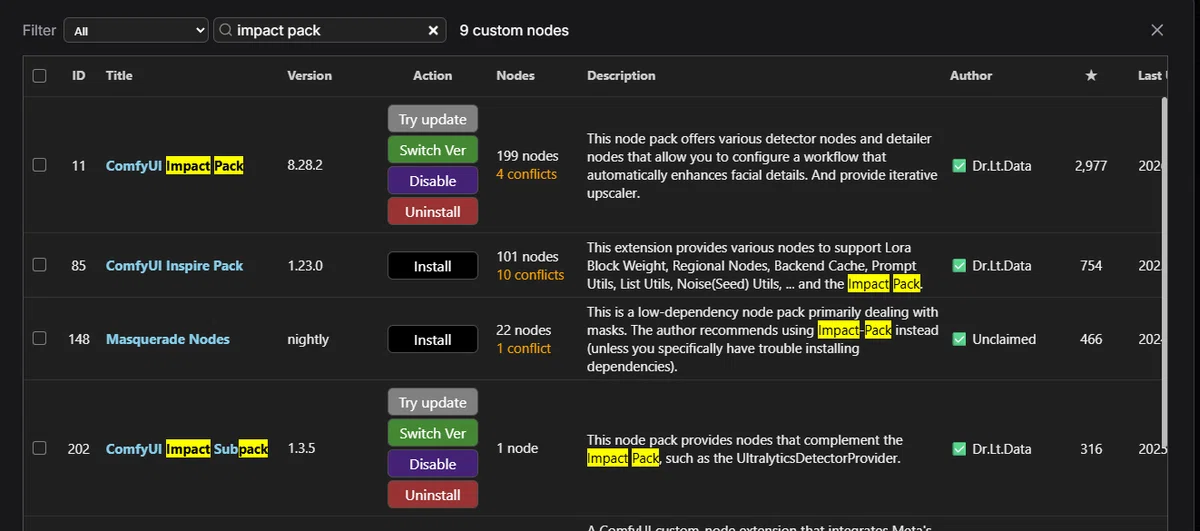This screenshot has width=1200, height=531.
Task: Click ID 148 cell
Action: [x=79, y=339]
